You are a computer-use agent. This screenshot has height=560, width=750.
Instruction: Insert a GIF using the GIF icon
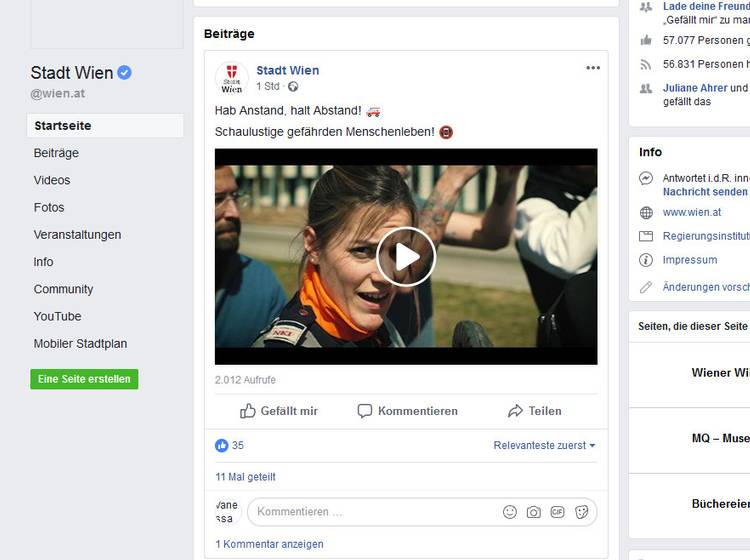(557, 512)
